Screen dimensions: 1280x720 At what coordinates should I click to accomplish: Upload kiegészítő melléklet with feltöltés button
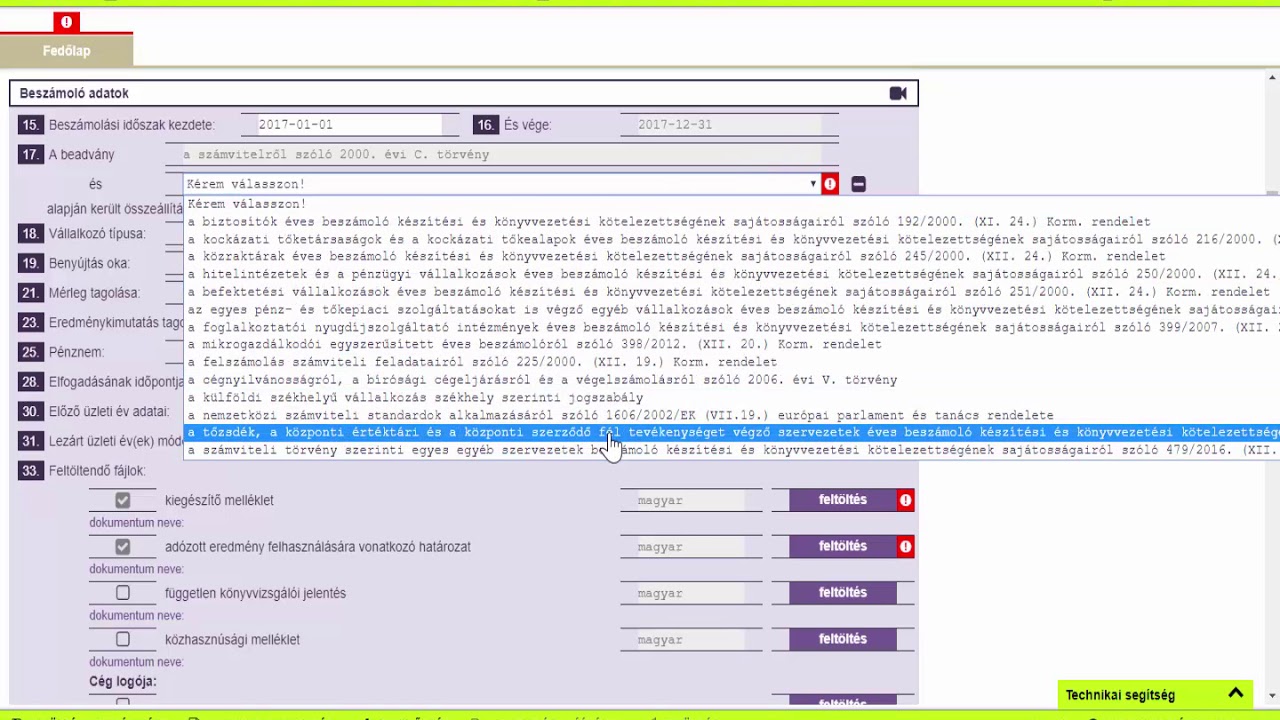pyautogui.click(x=843, y=500)
